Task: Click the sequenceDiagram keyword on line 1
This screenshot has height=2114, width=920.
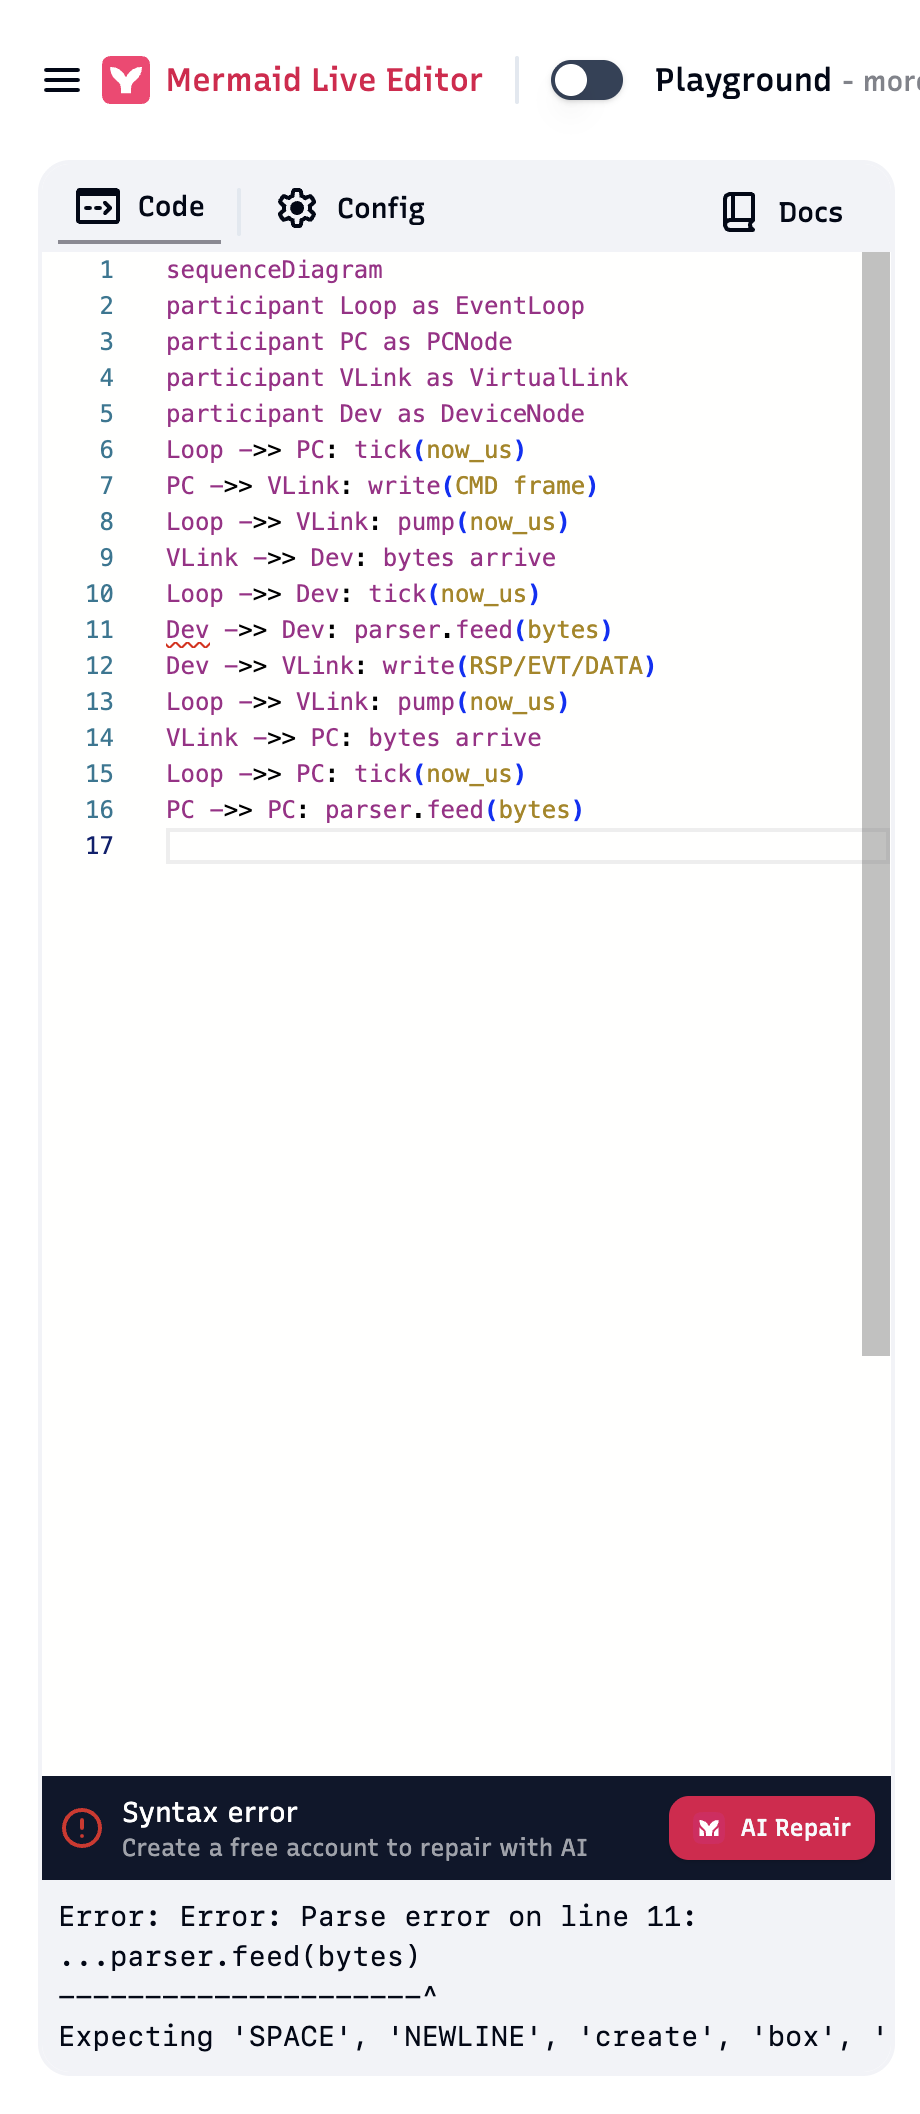Action: pos(274,270)
